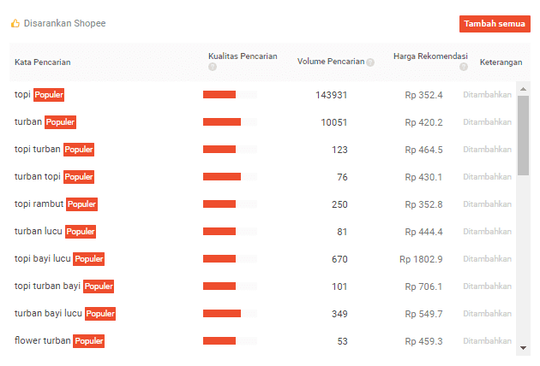Click Ditambahkan in the turban topi row
The width and height of the screenshot is (540, 366).
[487, 177]
